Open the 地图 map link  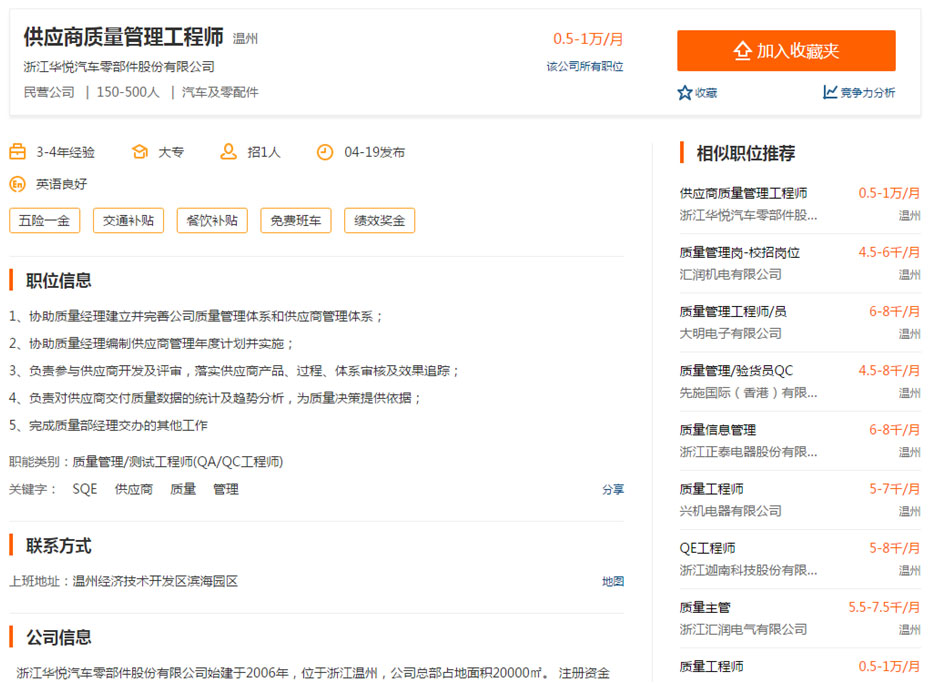(612, 581)
